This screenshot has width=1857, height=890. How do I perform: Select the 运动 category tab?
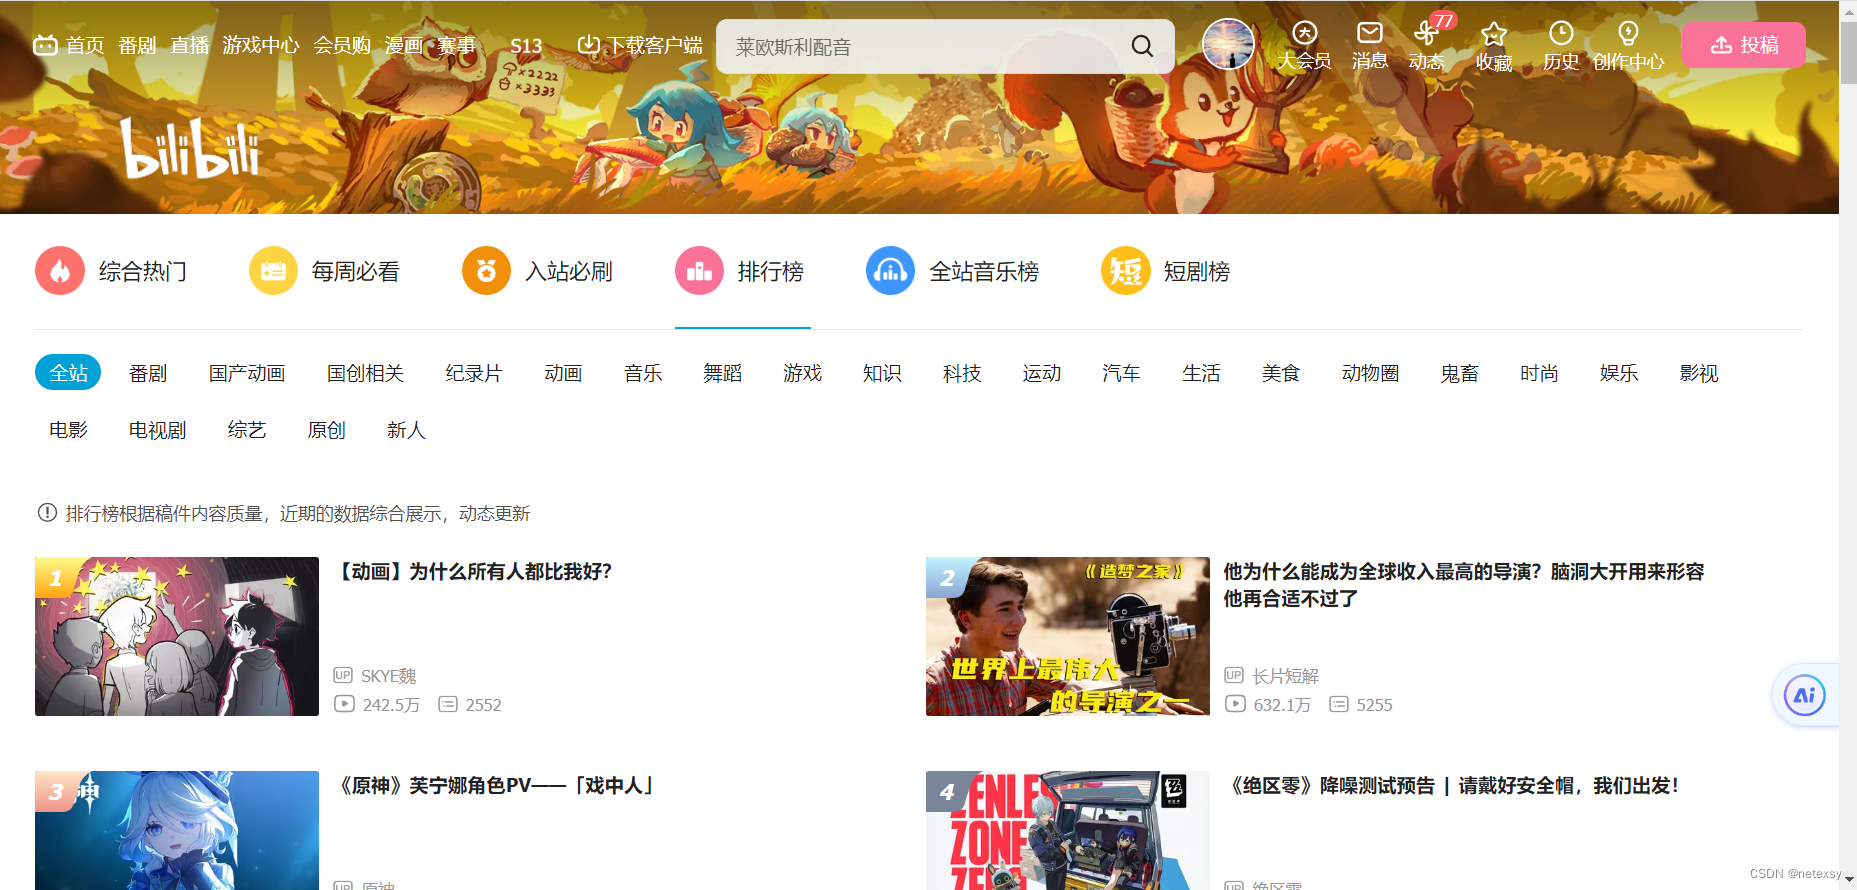click(x=1042, y=373)
